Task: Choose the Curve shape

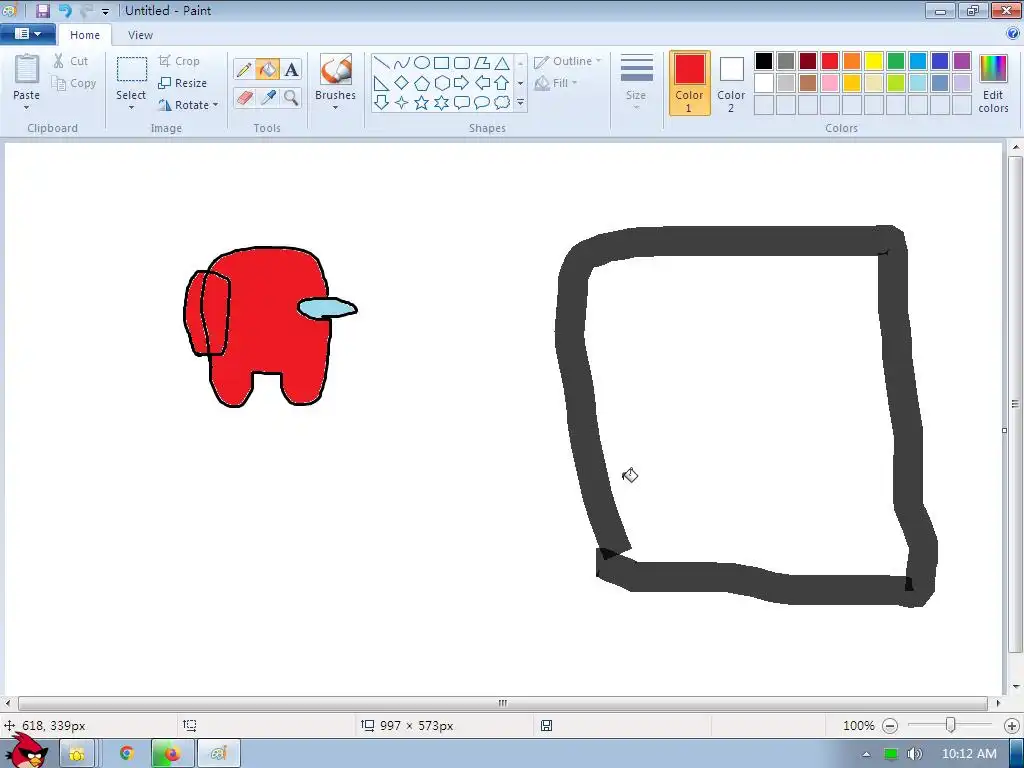Action: (402, 63)
